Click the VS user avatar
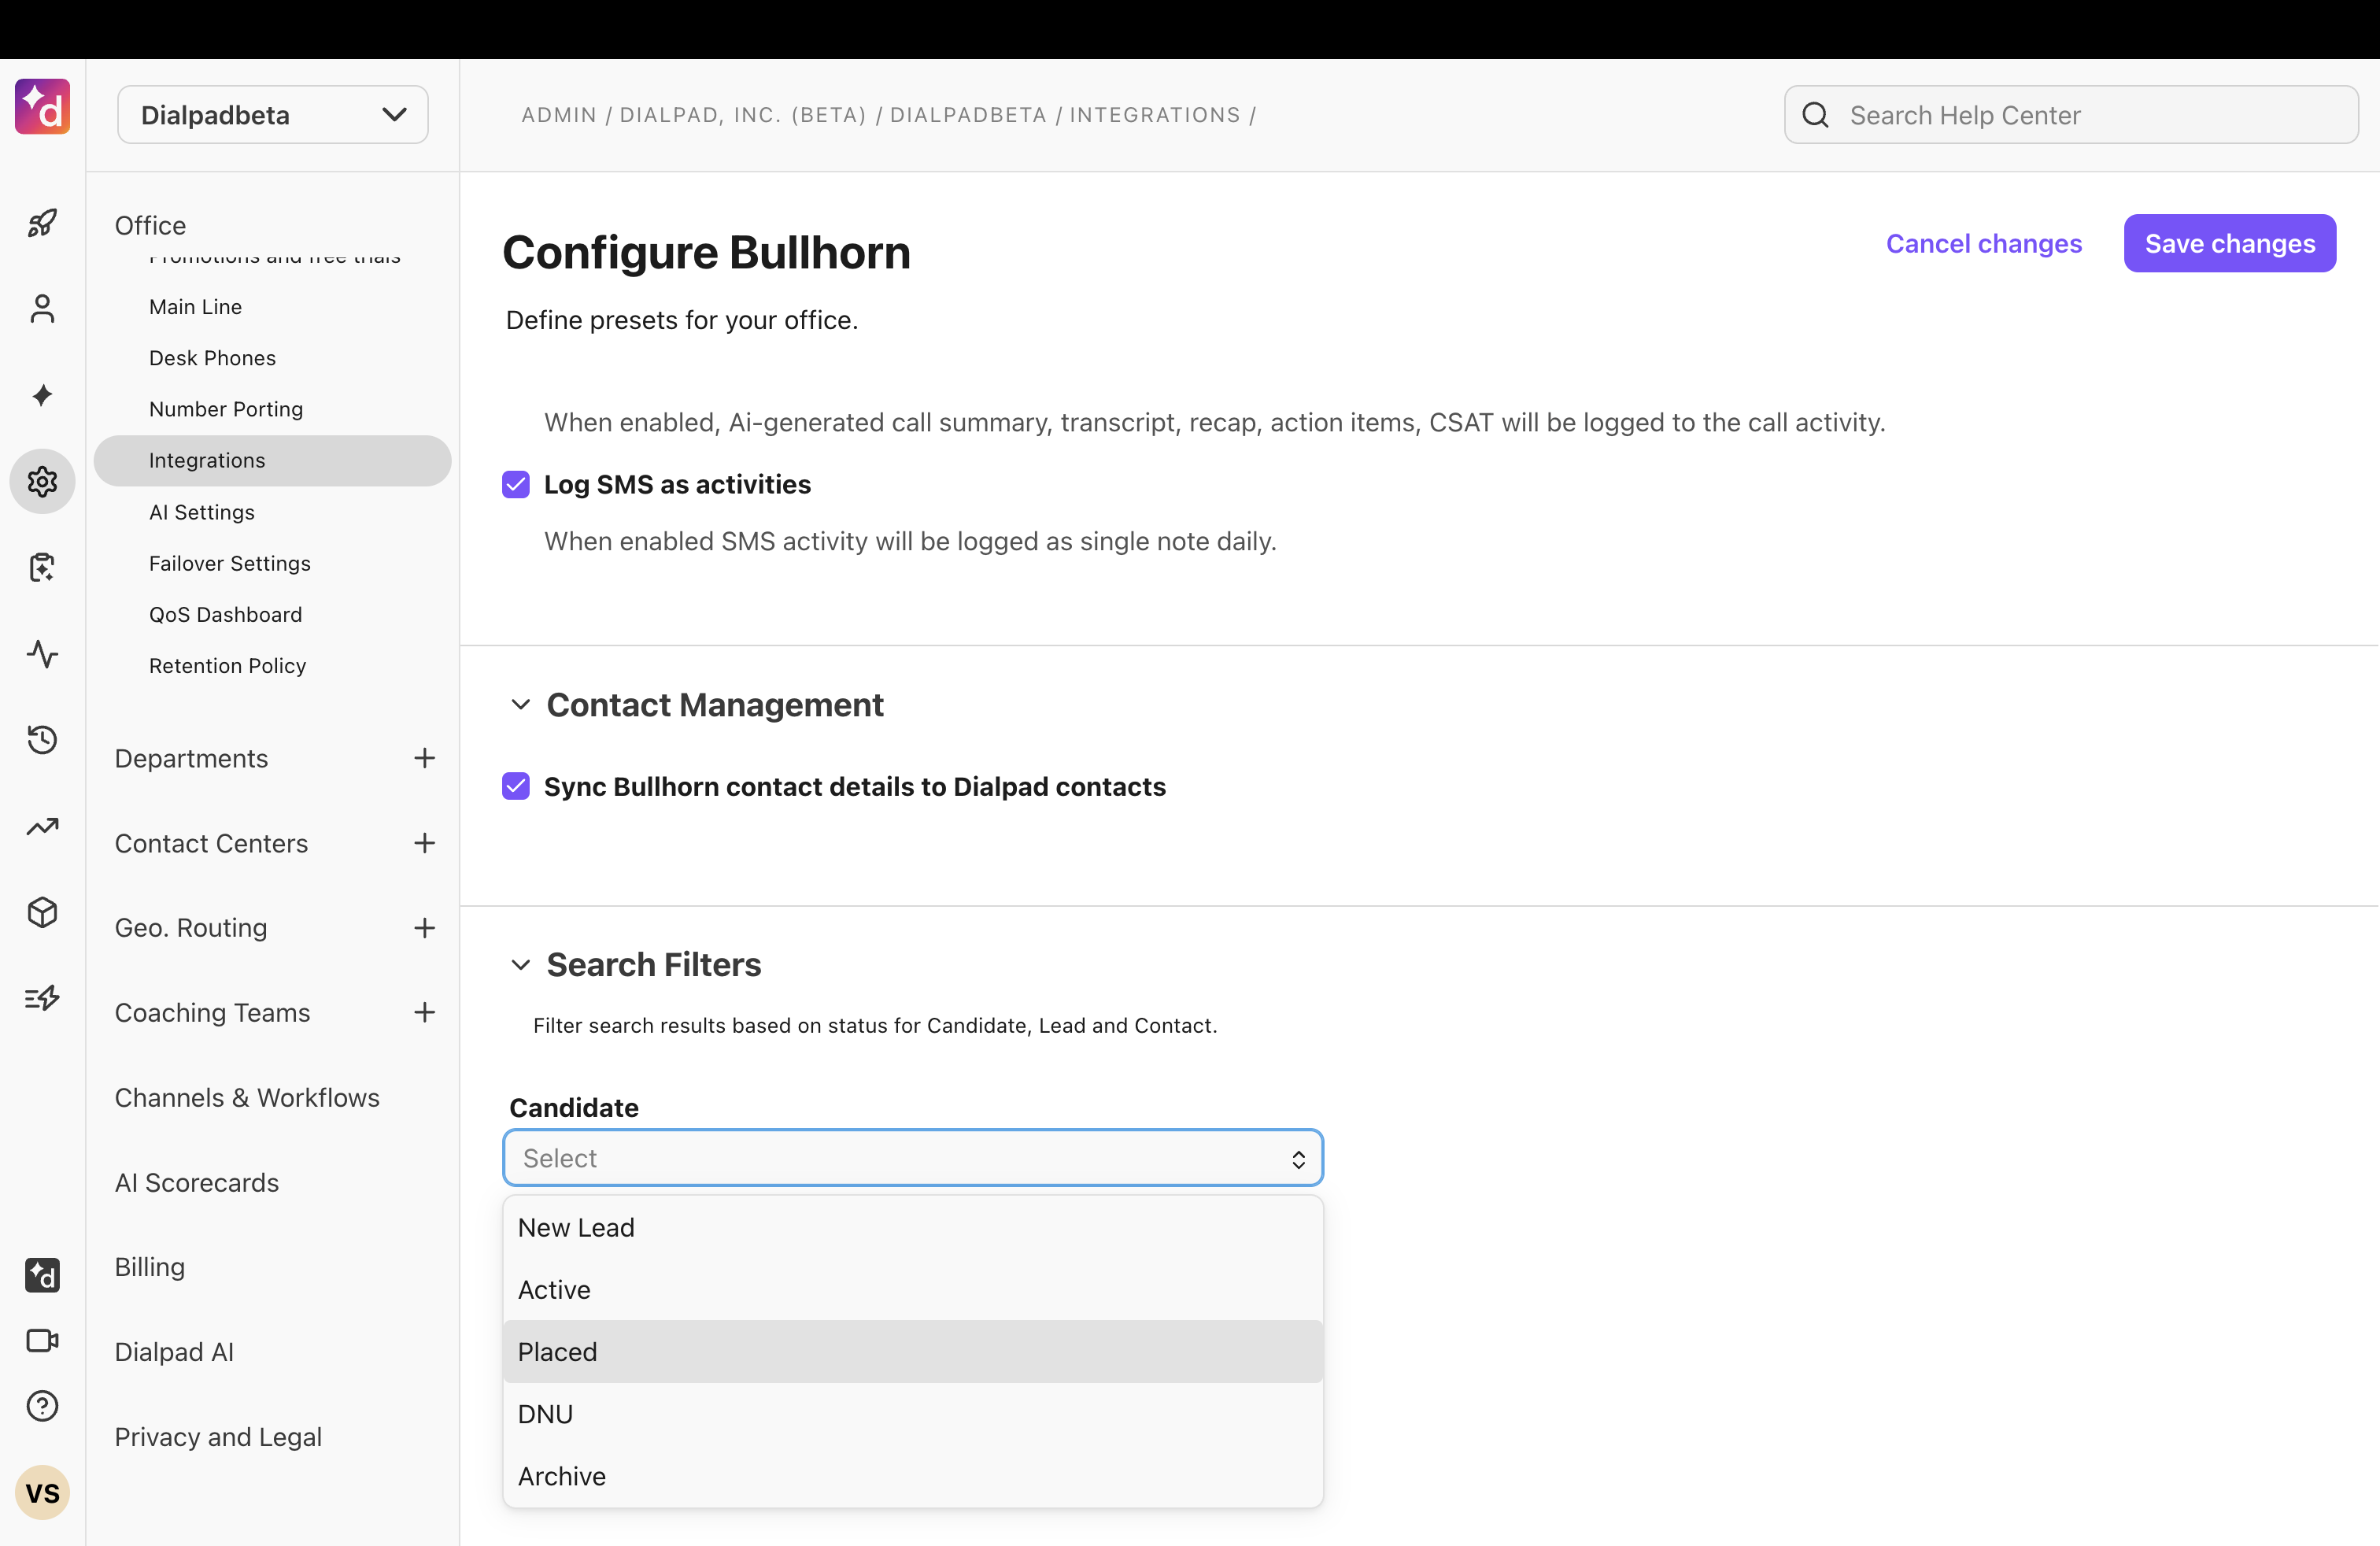The width and height of the screenshot is (2380, 1546). tap(42, 1493)
